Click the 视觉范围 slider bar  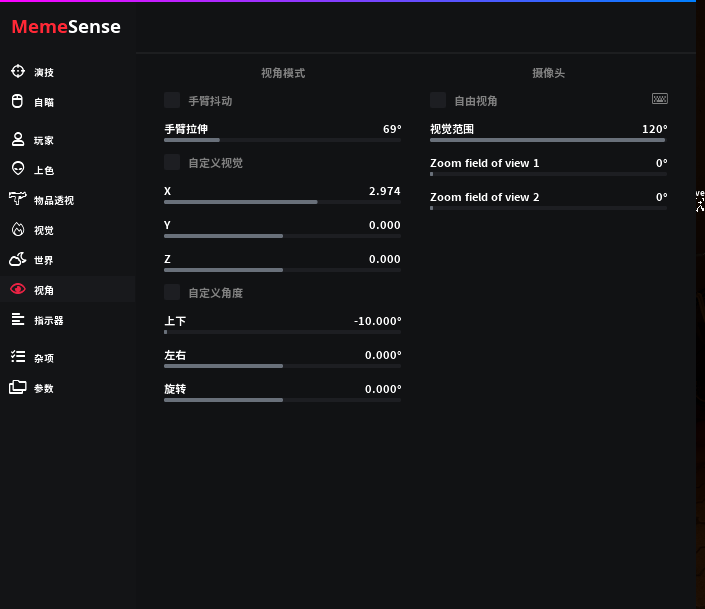(x=548, y=140)
